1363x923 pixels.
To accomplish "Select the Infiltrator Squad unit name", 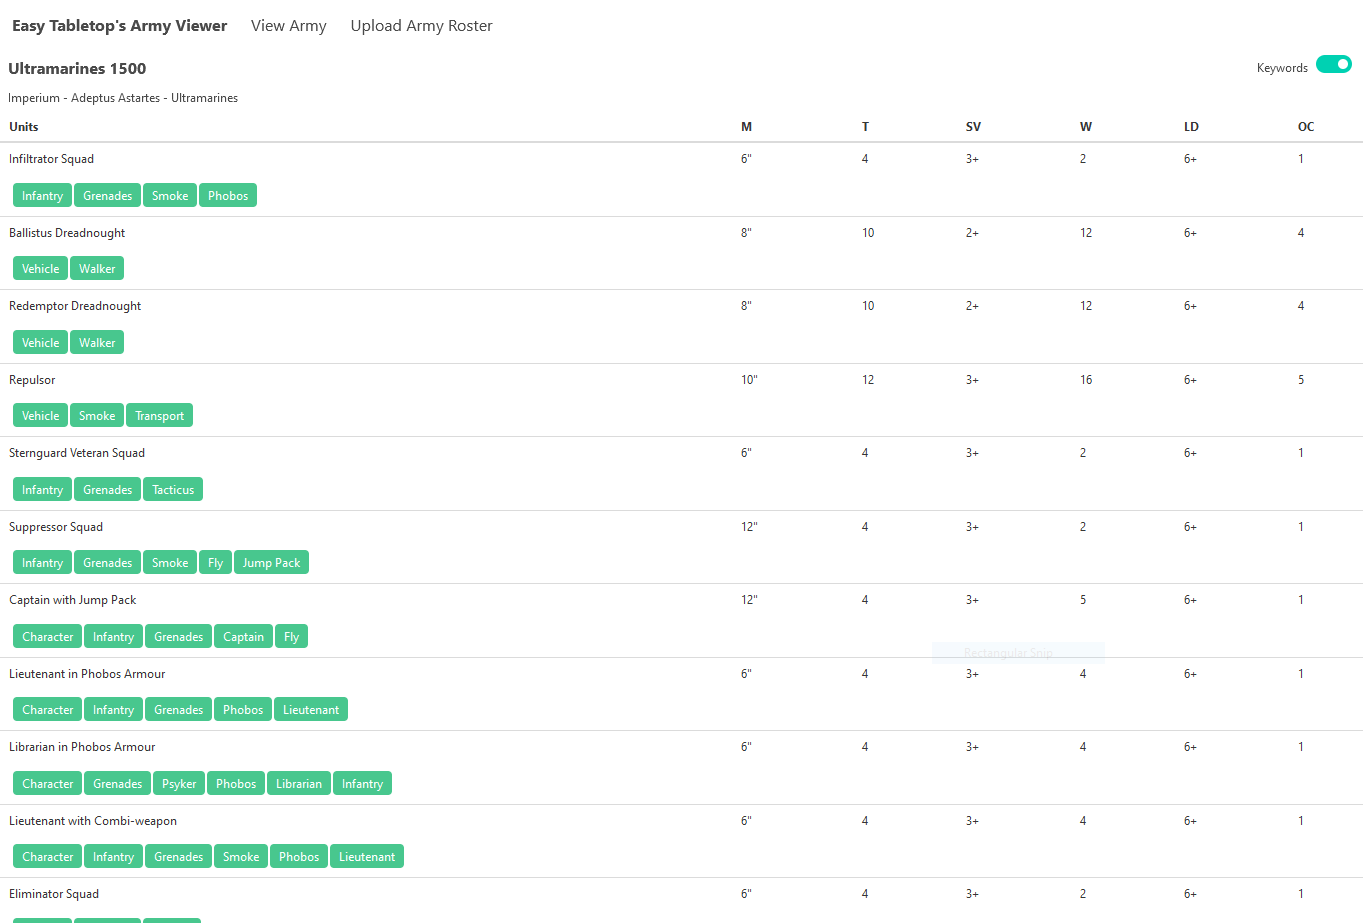I will (52, 159).
